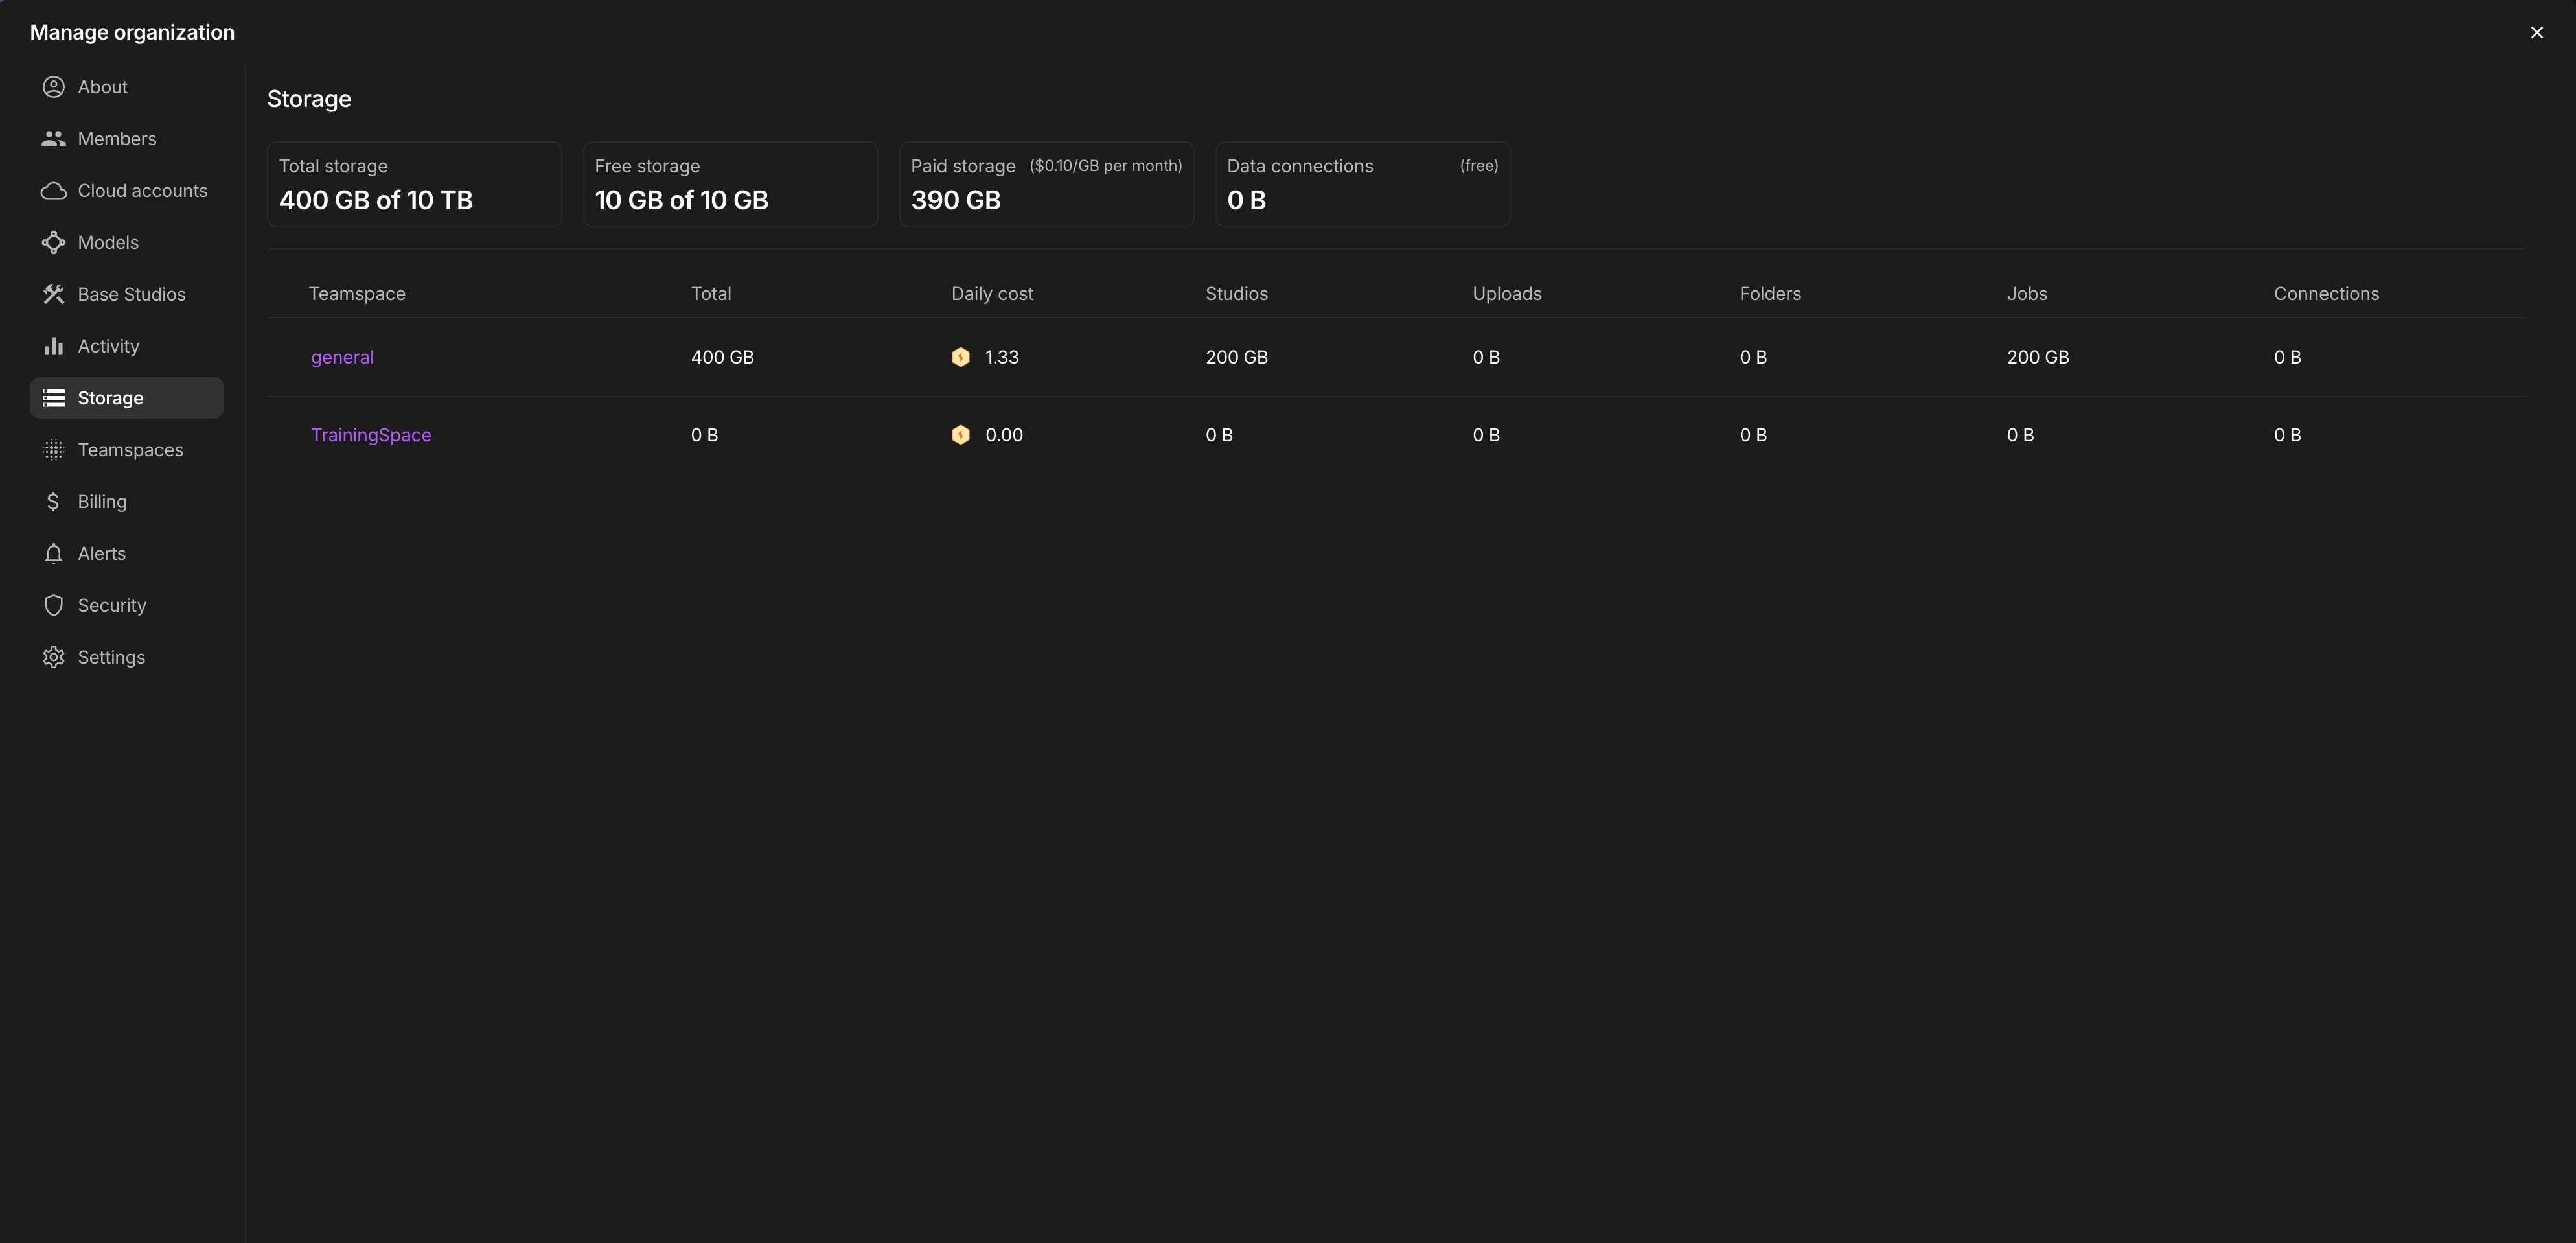Open the TrainingSpace teamspace link

[x=371, y=435]
